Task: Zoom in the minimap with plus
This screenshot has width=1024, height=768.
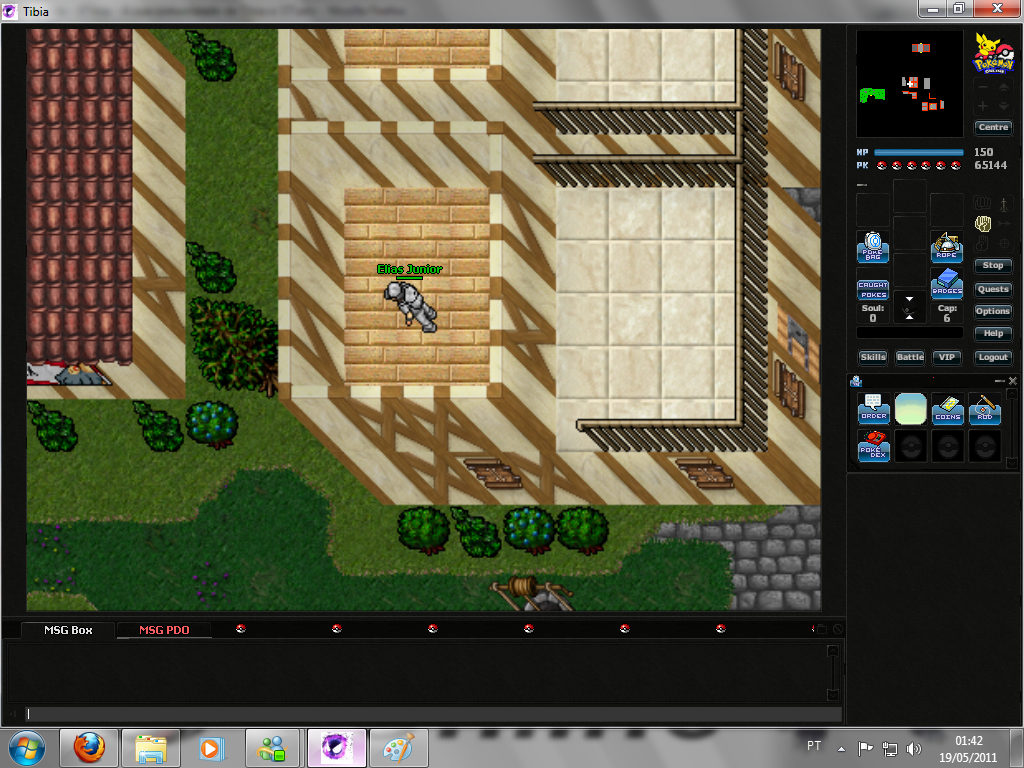Action: click(x=983, y=105)
